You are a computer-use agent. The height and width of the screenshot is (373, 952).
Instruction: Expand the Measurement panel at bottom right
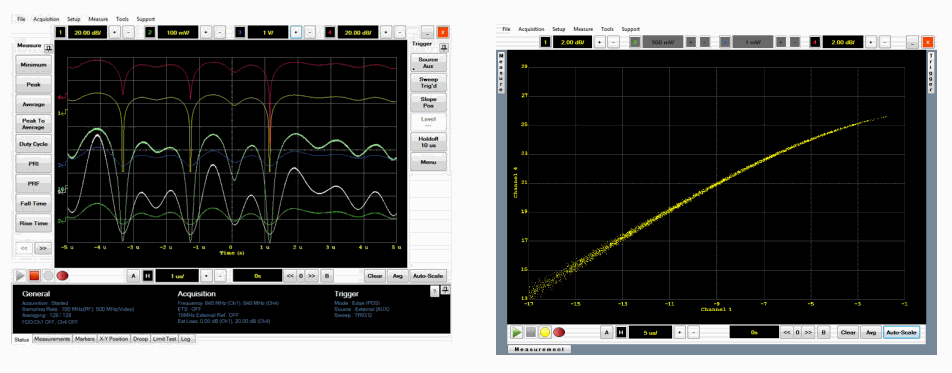click(539, 349)
